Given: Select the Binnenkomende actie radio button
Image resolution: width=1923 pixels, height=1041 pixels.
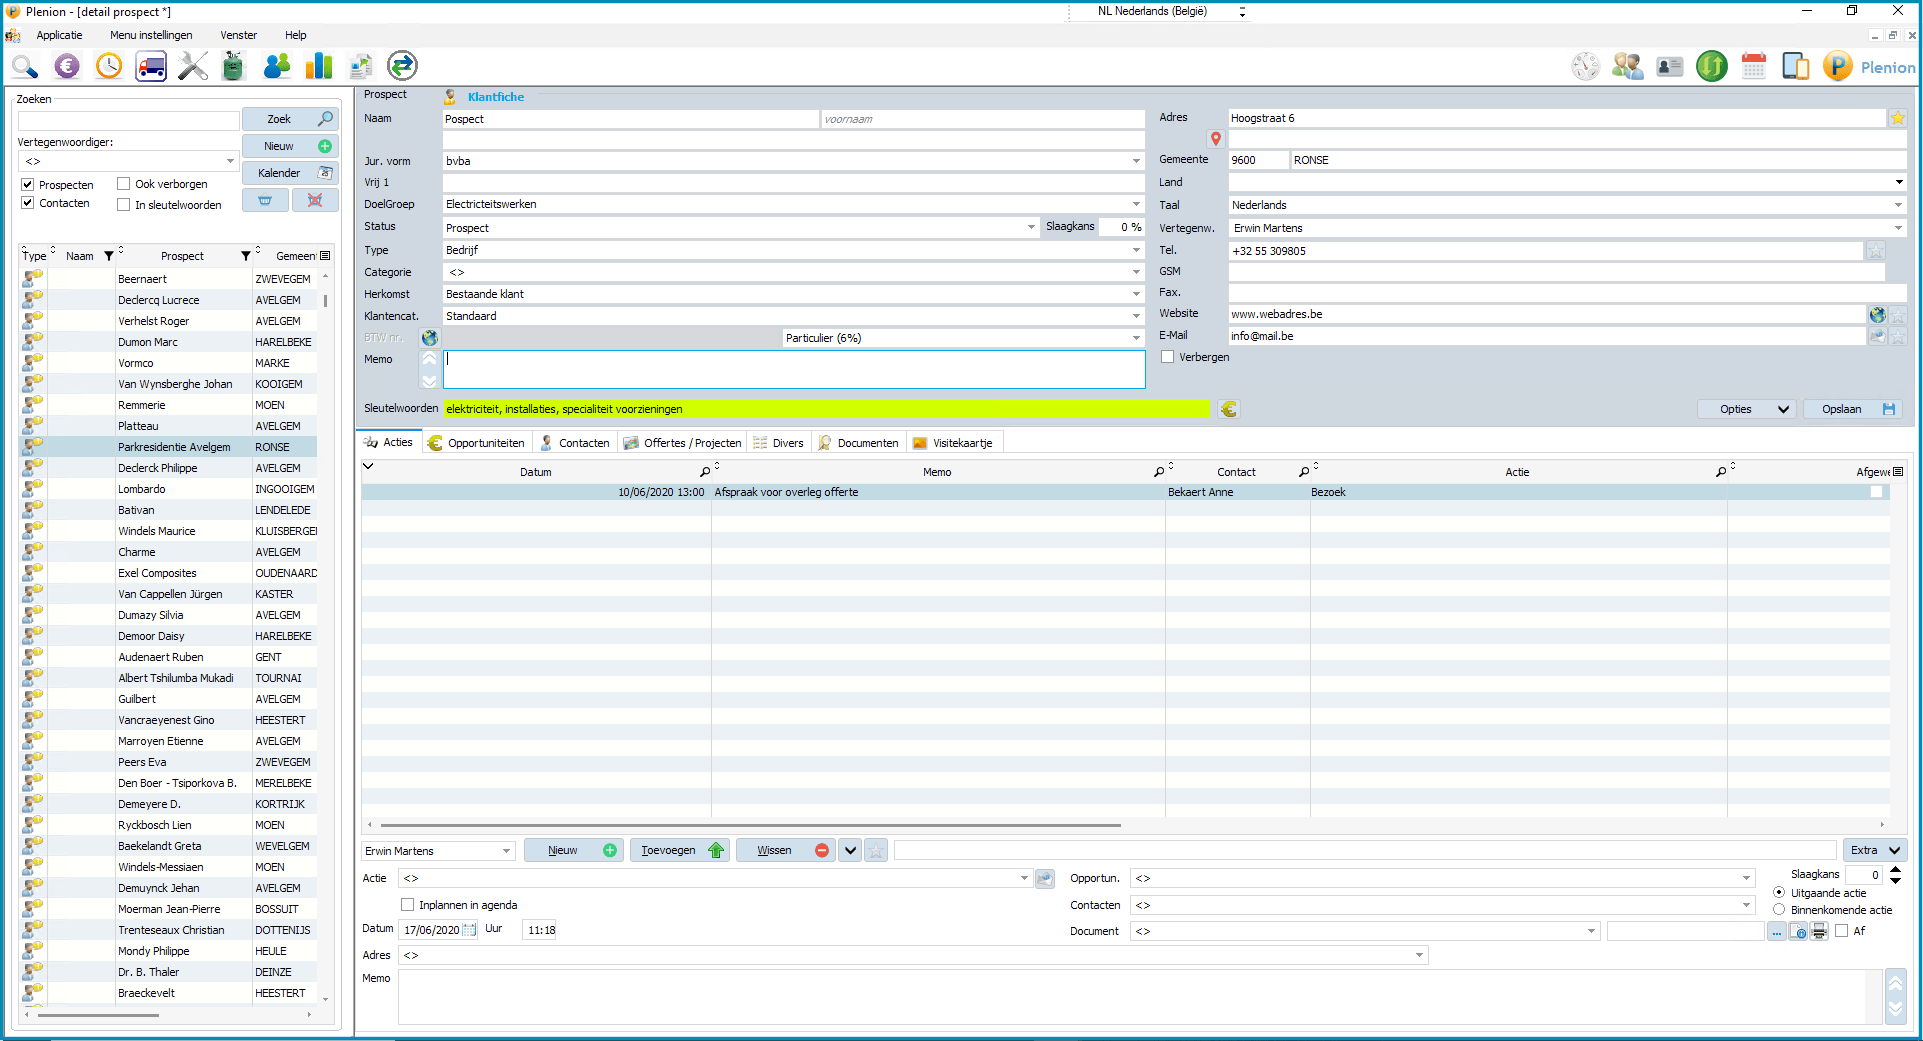Looking at the screenshot, I should point(1780,909).
